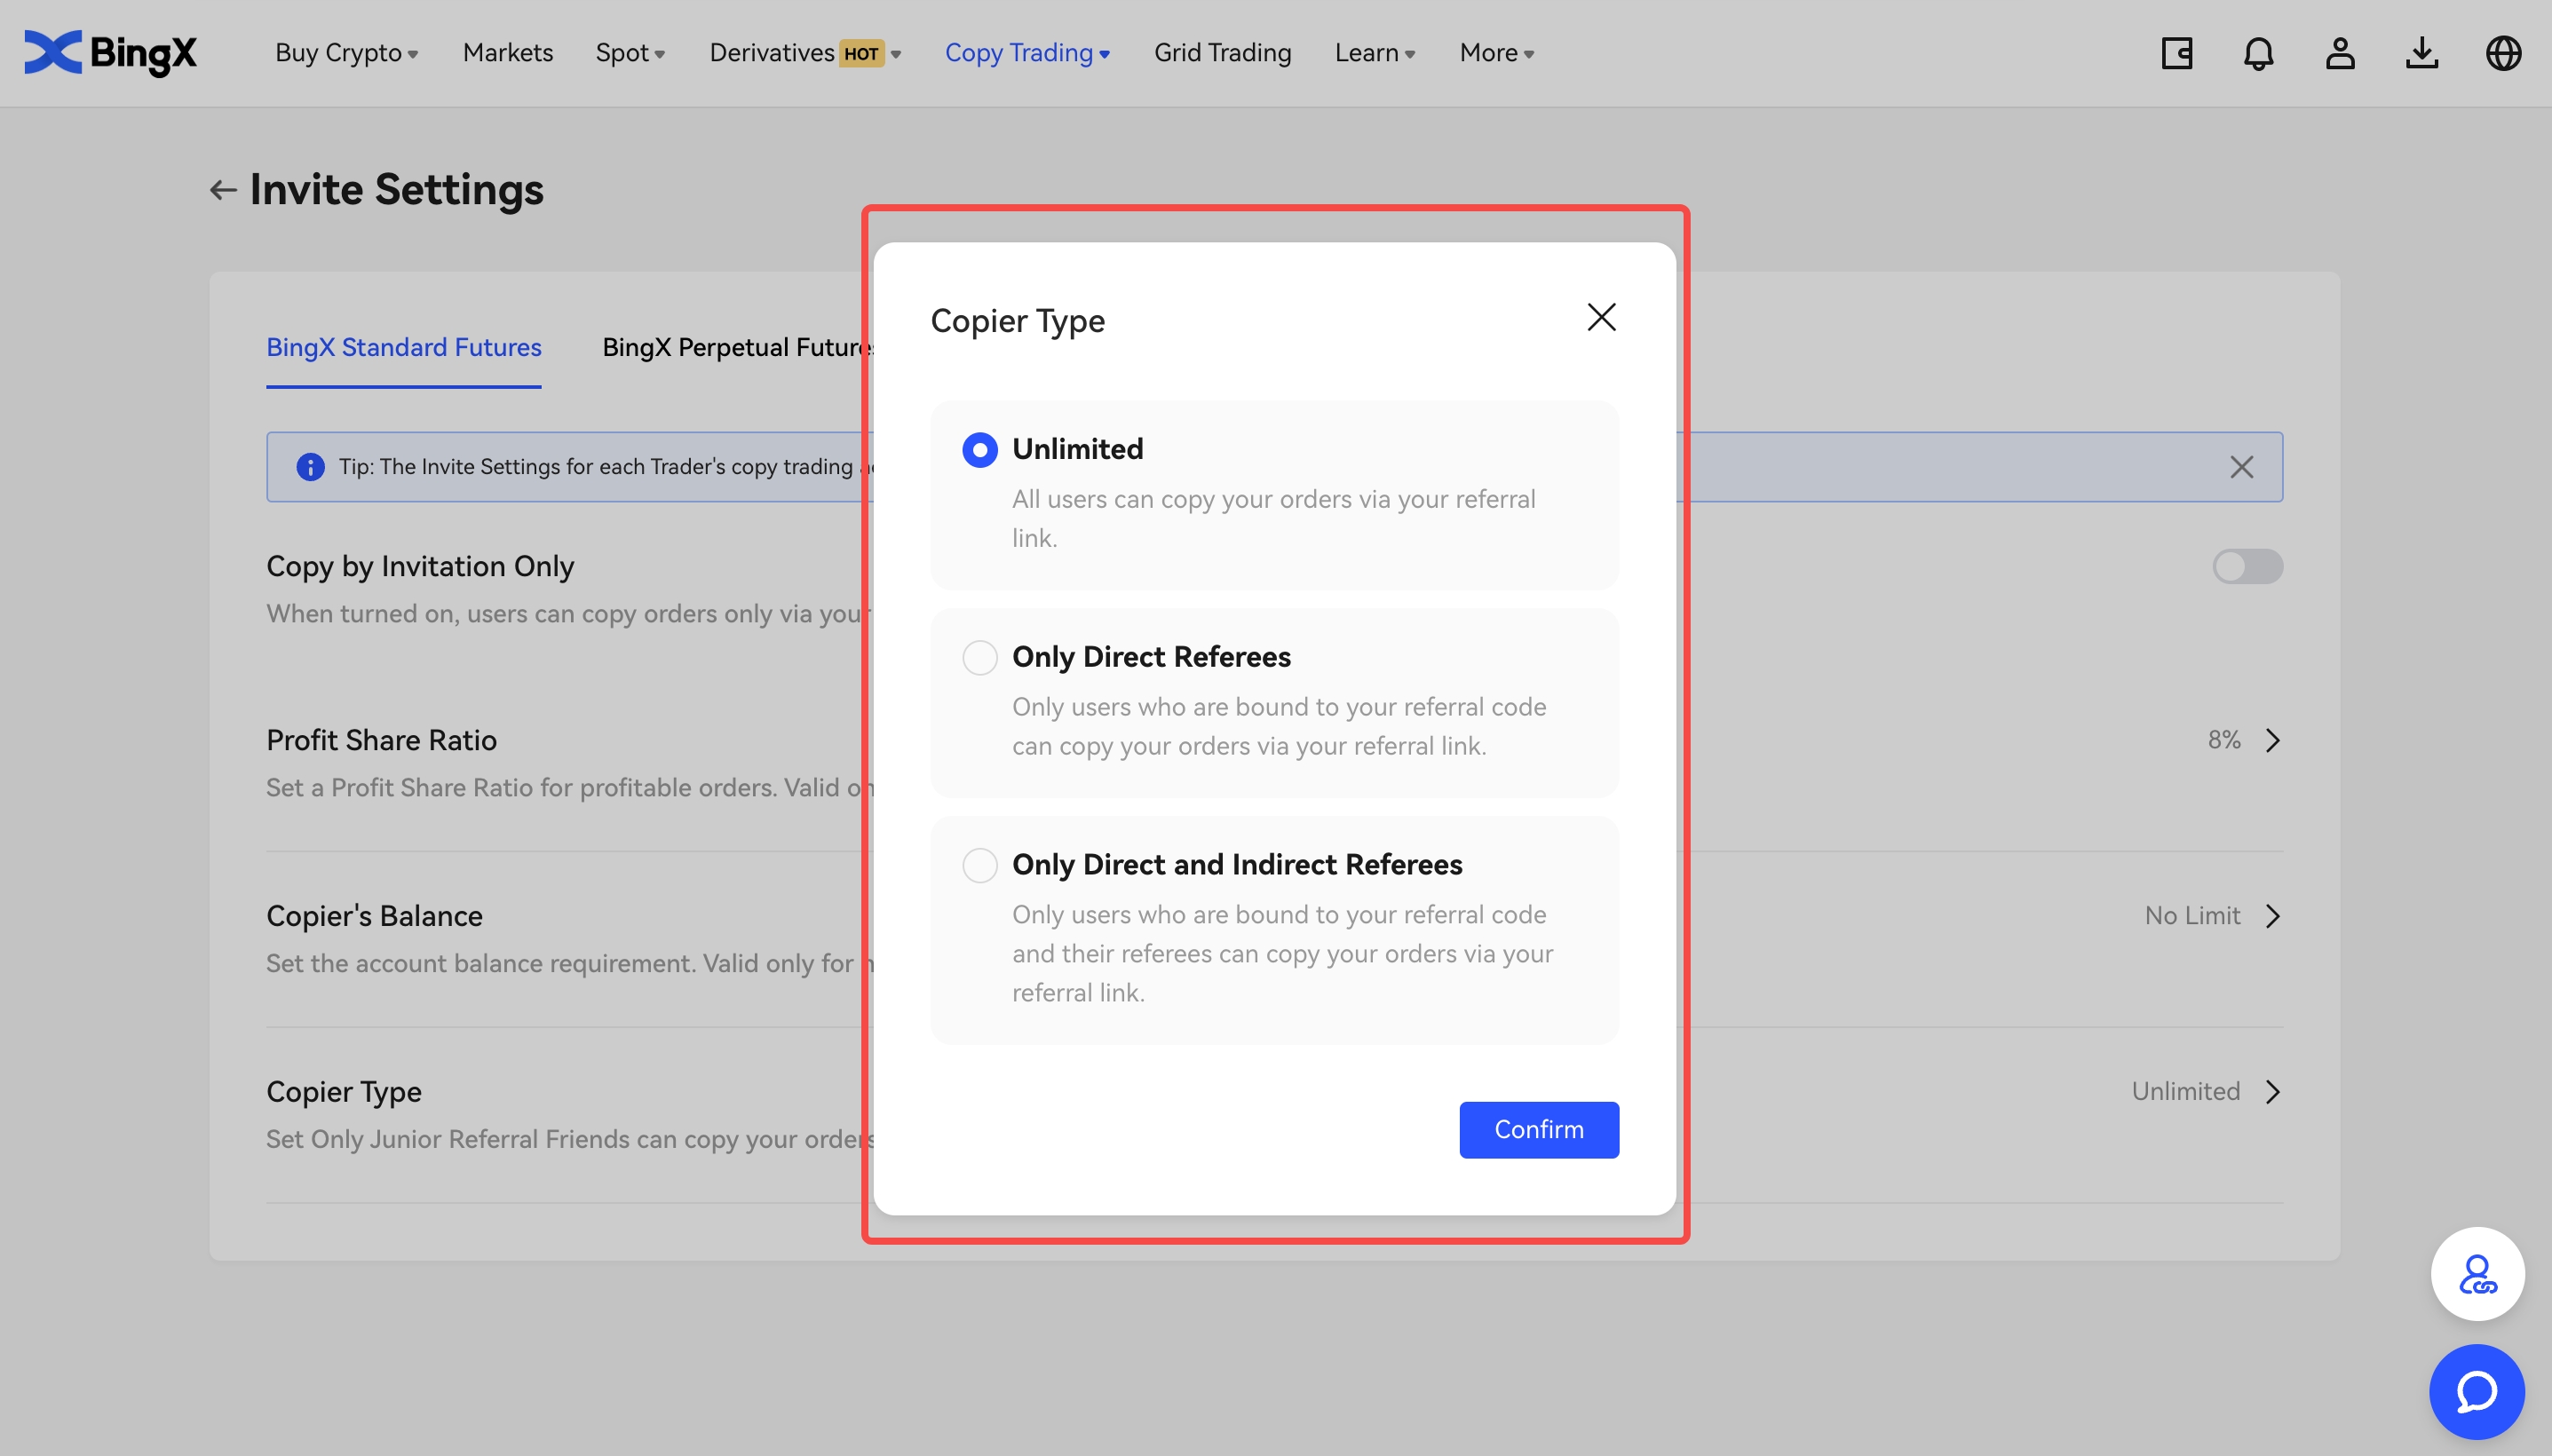This screenshot has height=1456, width=2552.
Task: Switch to BingX Standard Futures tab
Action: [x=405, y=345]
